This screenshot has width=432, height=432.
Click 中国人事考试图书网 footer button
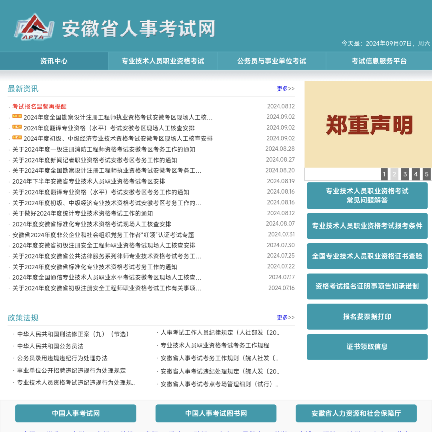pyautogui.click(x=216, y=413)
